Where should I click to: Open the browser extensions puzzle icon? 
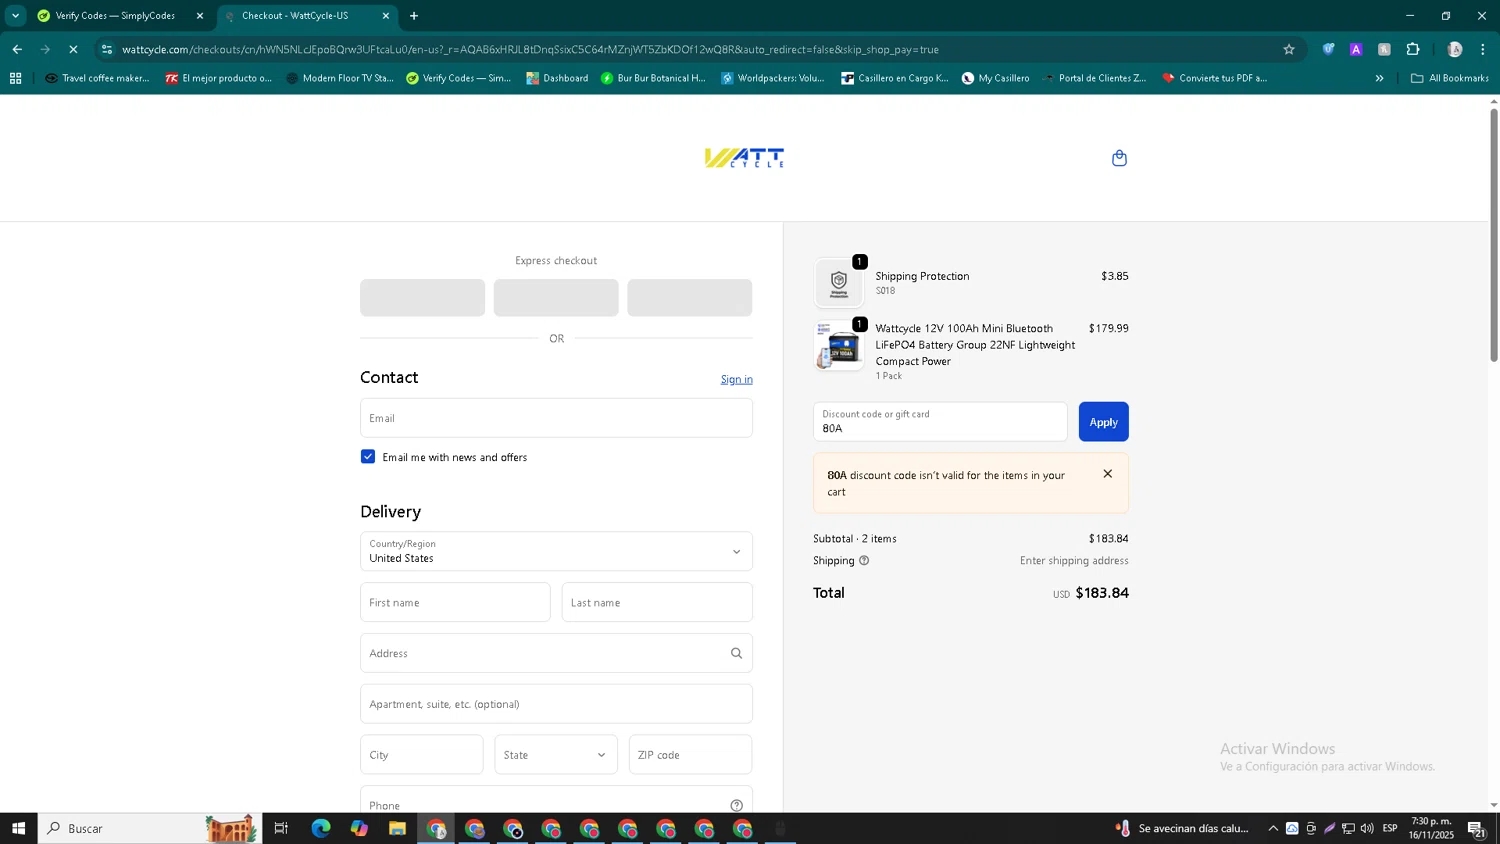coord(1413,49)
